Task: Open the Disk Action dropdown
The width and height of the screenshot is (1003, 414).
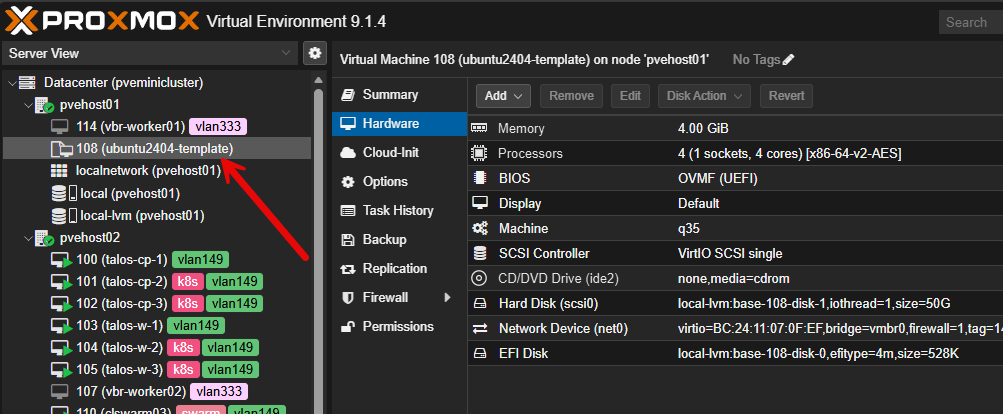Action: pos(704,96)
